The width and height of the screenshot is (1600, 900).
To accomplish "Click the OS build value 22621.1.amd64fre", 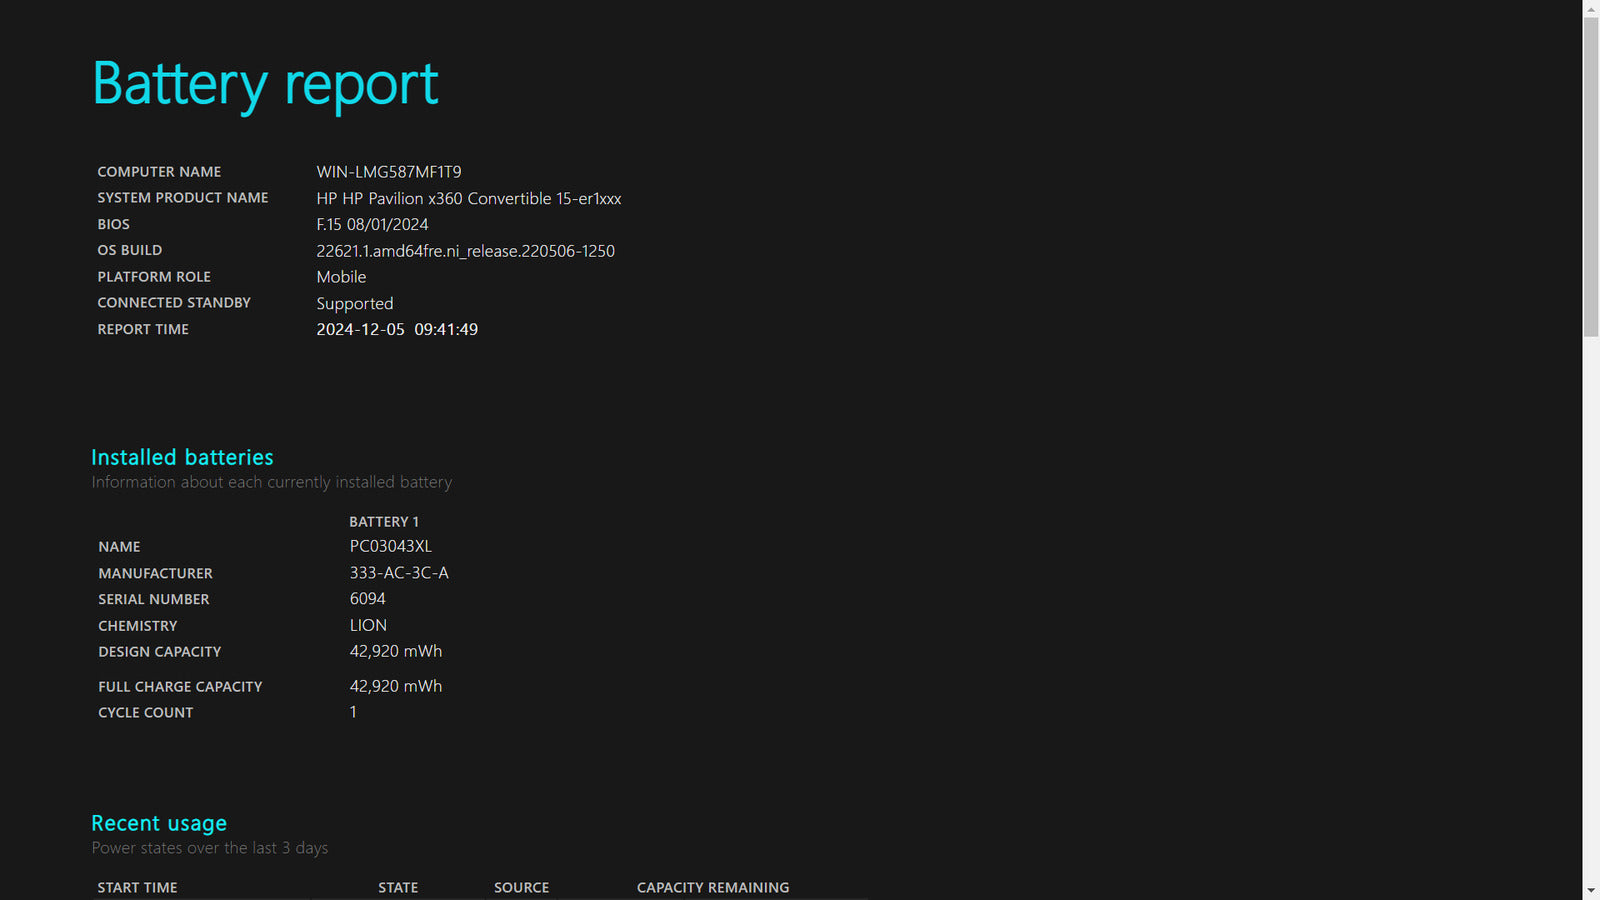I will (465, 251).
